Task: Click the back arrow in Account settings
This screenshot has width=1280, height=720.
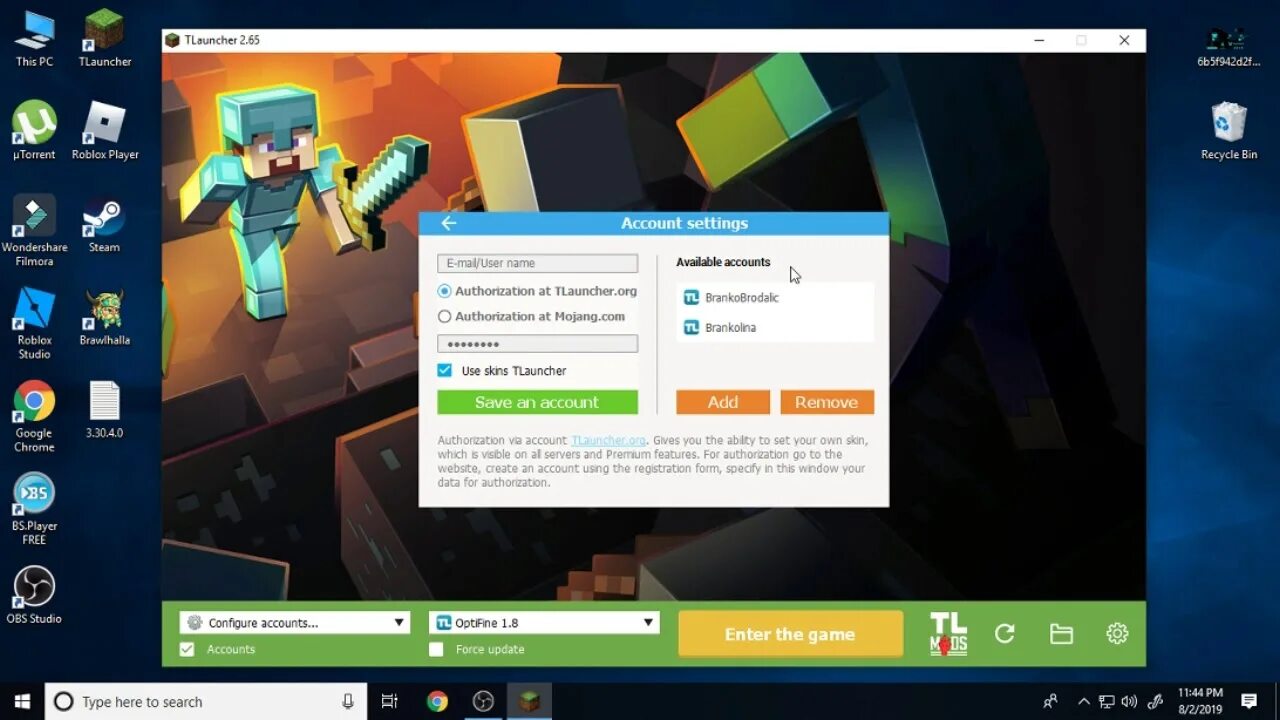Action: [448, 223]
